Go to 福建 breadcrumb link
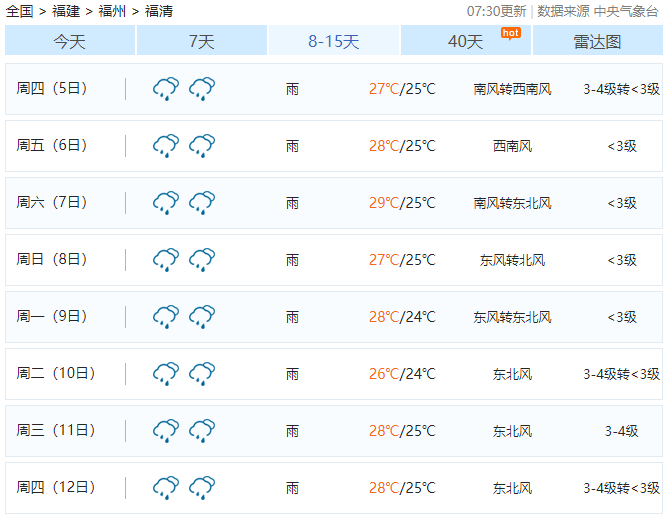 (x=66, y=11)
